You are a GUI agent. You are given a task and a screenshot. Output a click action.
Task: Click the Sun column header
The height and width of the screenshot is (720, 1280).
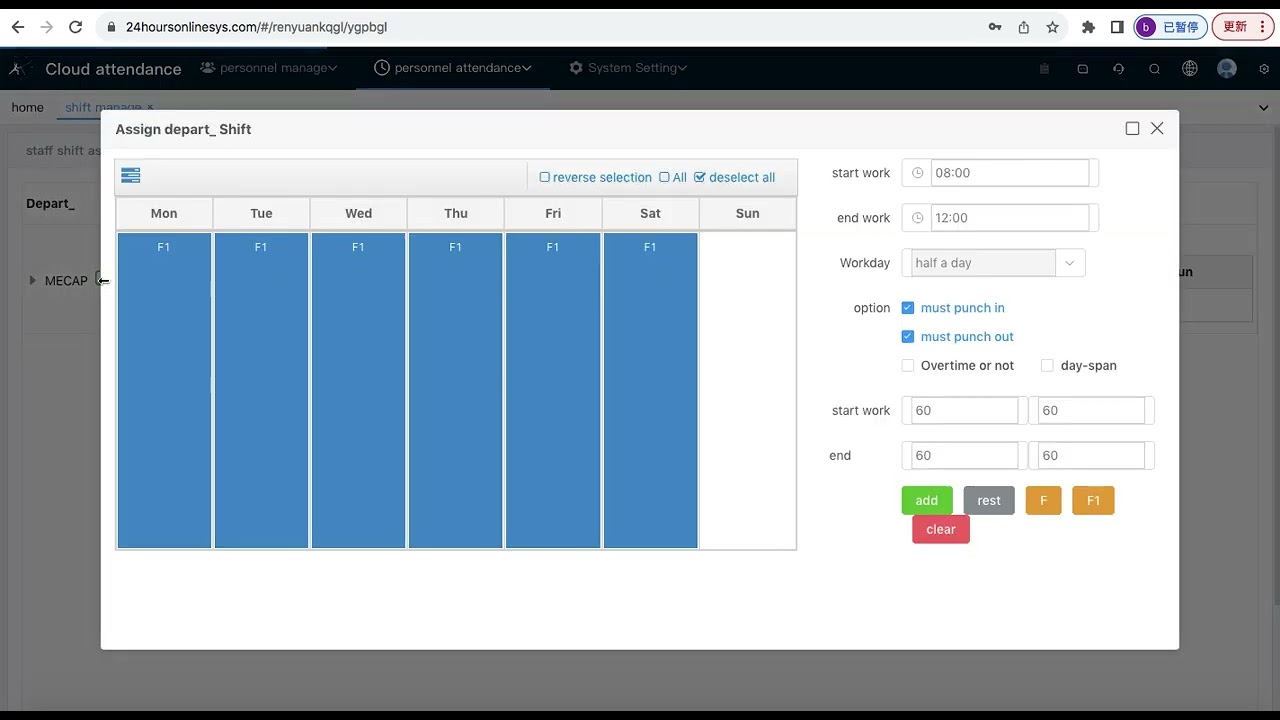[747, 214]
